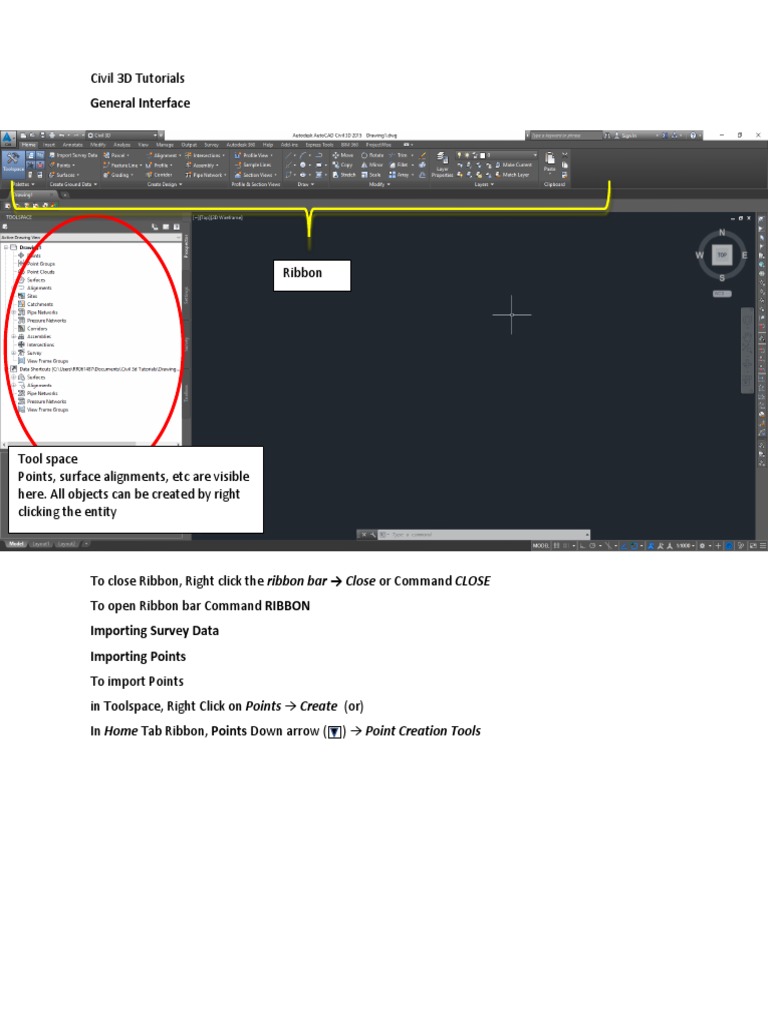The width and height of the screenshot is (768, 1024).
Task: Expand the Palettes panel flyout
Action: [x=24, y=185]
